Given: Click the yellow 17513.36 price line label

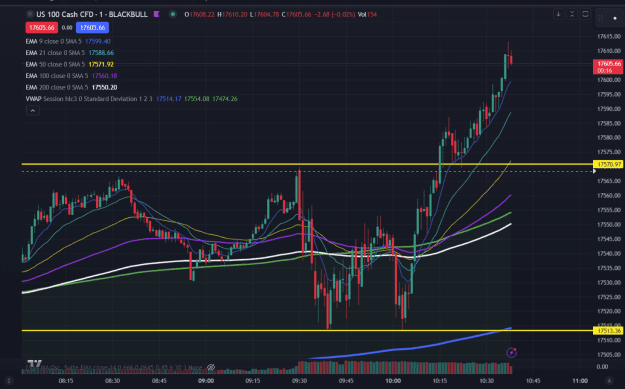Looking at the screenshot, I should pyautogui.click(x=608, y=330).
